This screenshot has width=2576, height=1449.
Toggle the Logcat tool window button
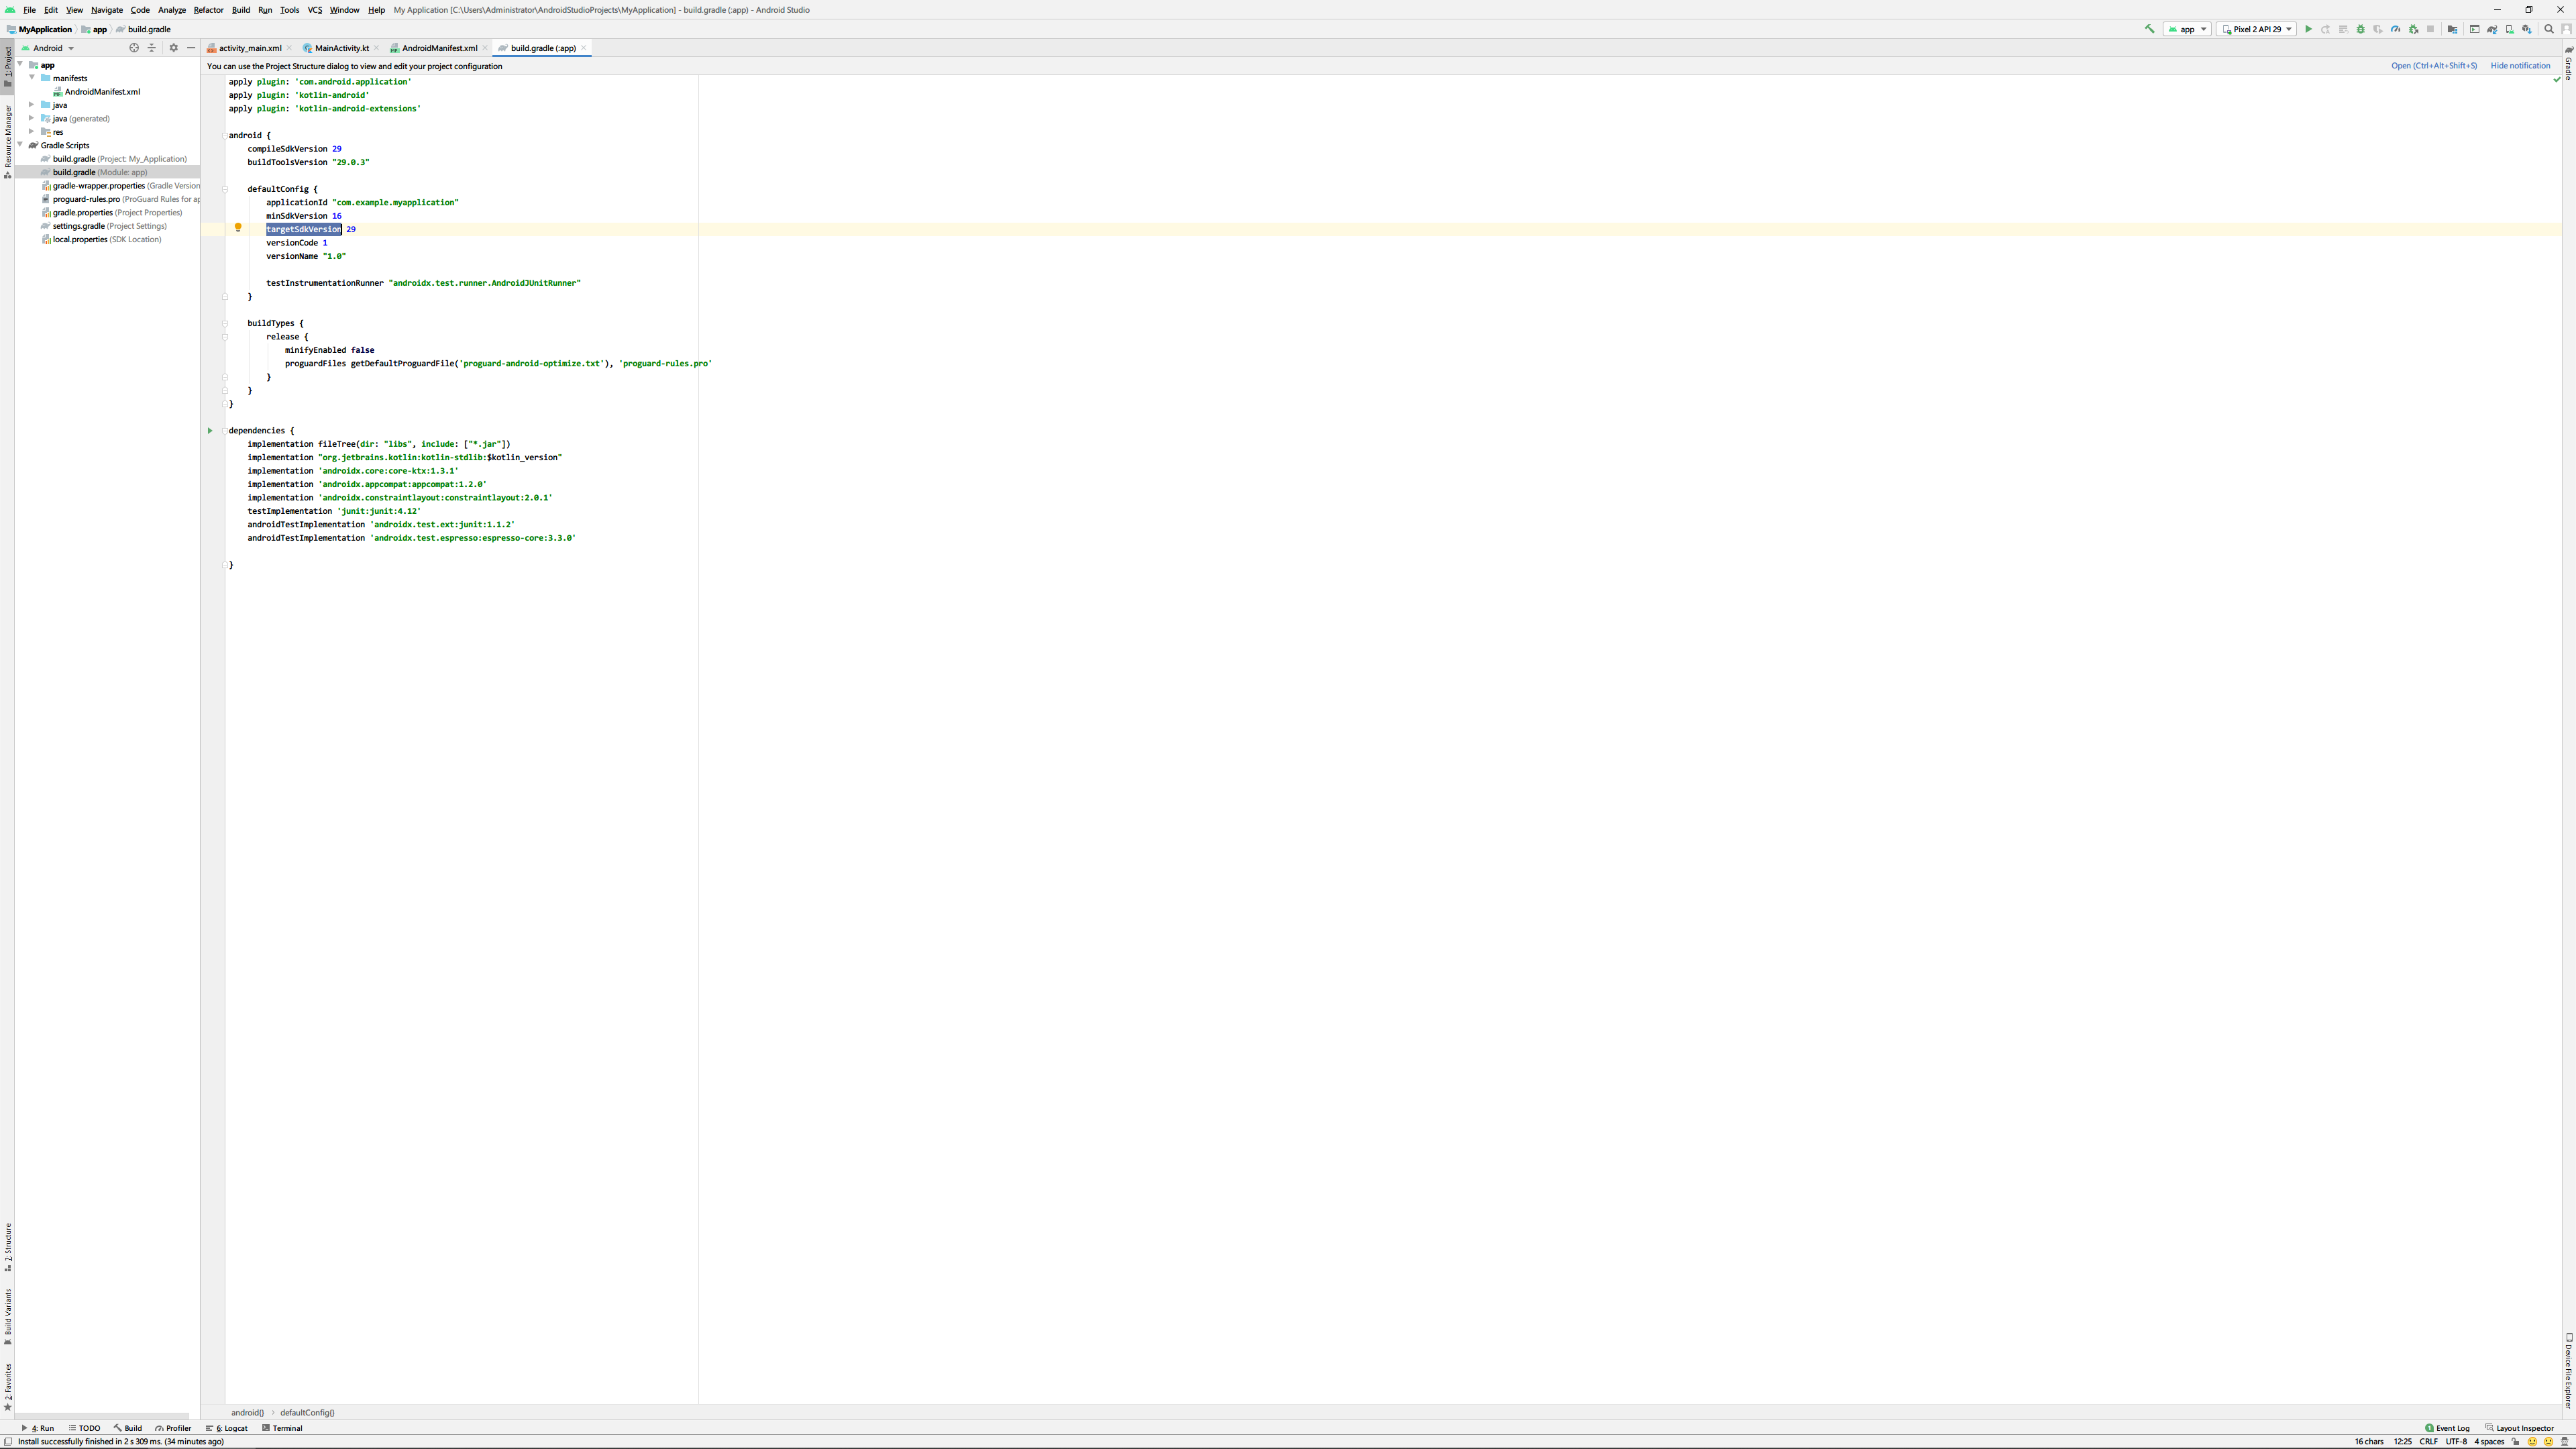(x=229, y=1428)
